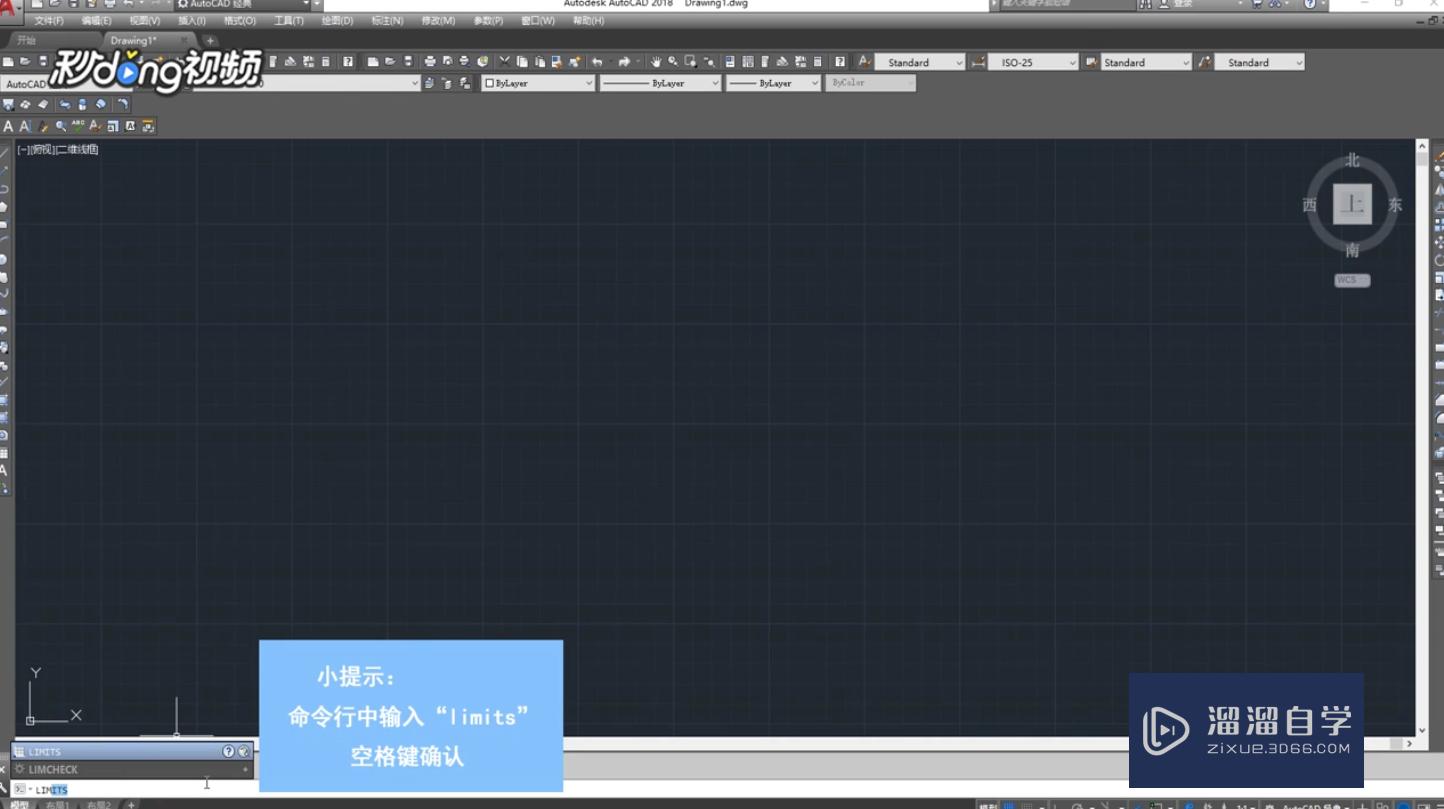Click the Plot (print) icon in toolbar
Screen dimensions: 1444x809
click(x=430, y=62)
